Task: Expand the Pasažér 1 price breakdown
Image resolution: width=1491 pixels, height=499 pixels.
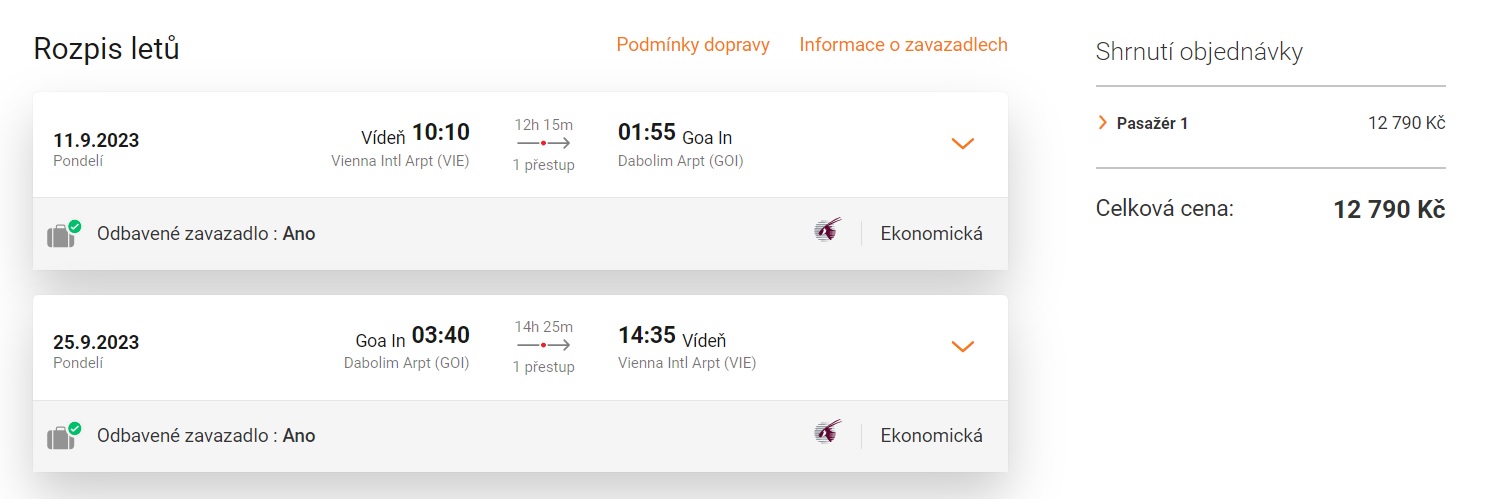Action: (1103, 123)
